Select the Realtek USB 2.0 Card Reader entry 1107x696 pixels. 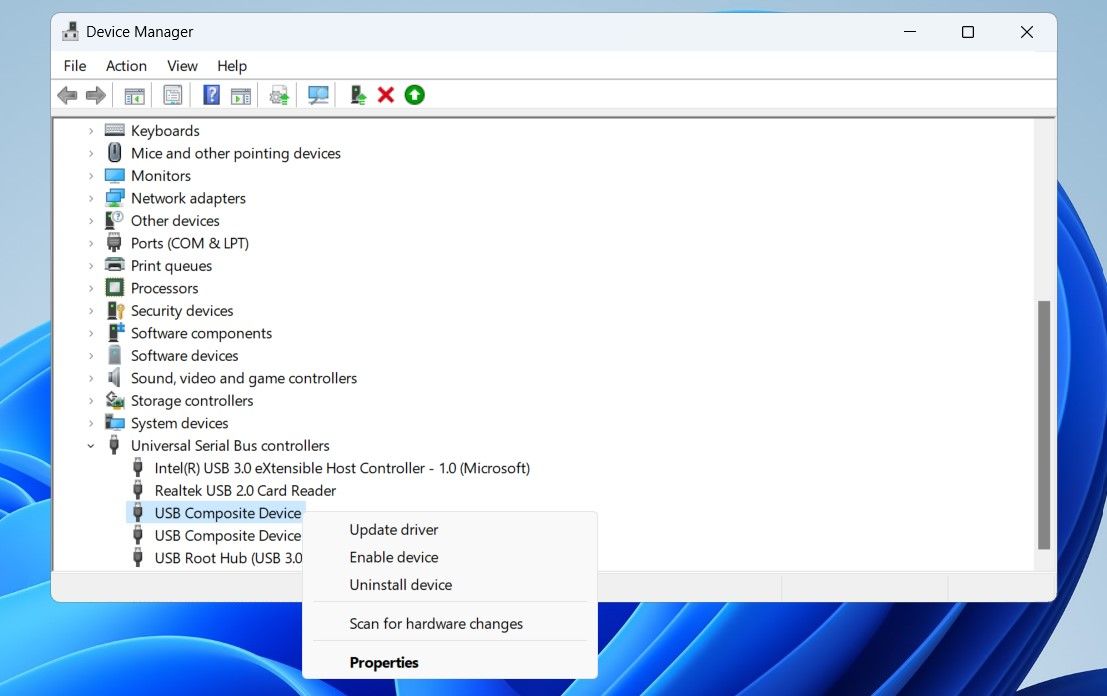pos(245,490)
